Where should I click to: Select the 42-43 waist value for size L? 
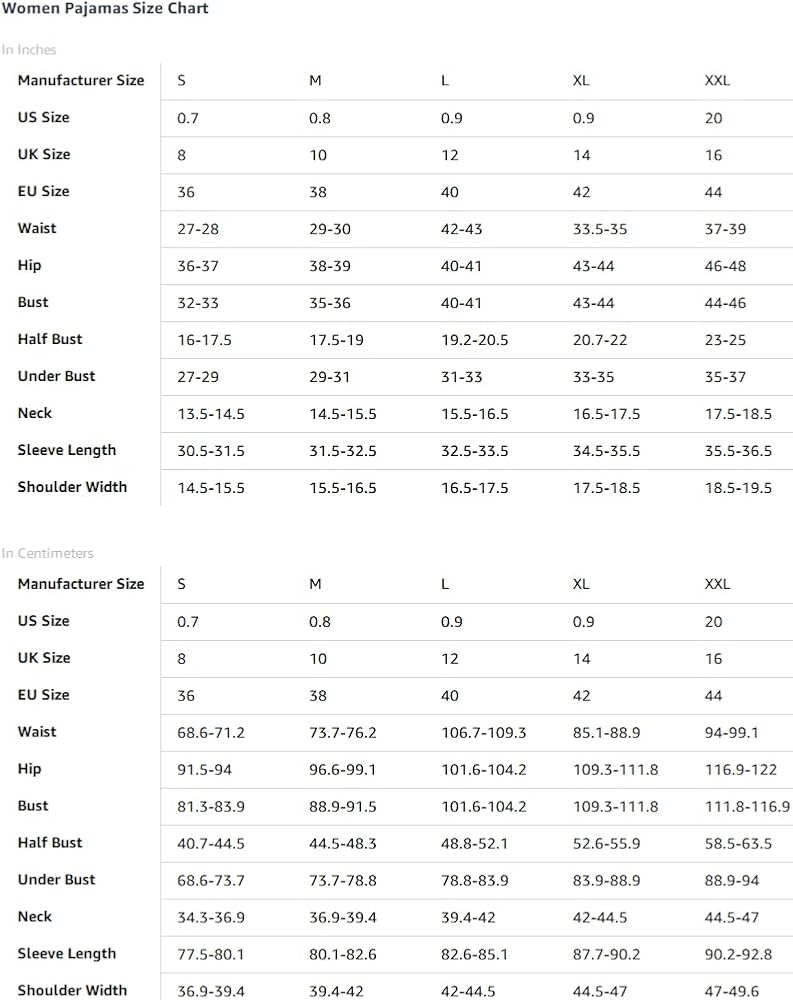pyautogui.click(x=461, y=229)
